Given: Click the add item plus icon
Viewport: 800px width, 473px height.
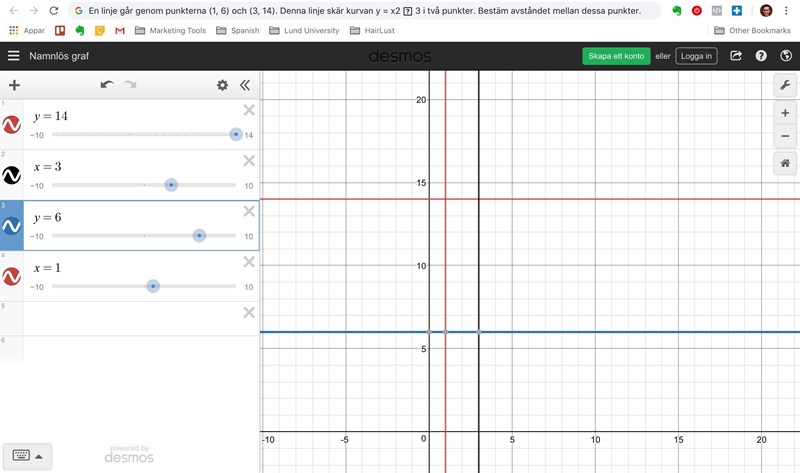Looking at the screenshot, I should (14, 85).
